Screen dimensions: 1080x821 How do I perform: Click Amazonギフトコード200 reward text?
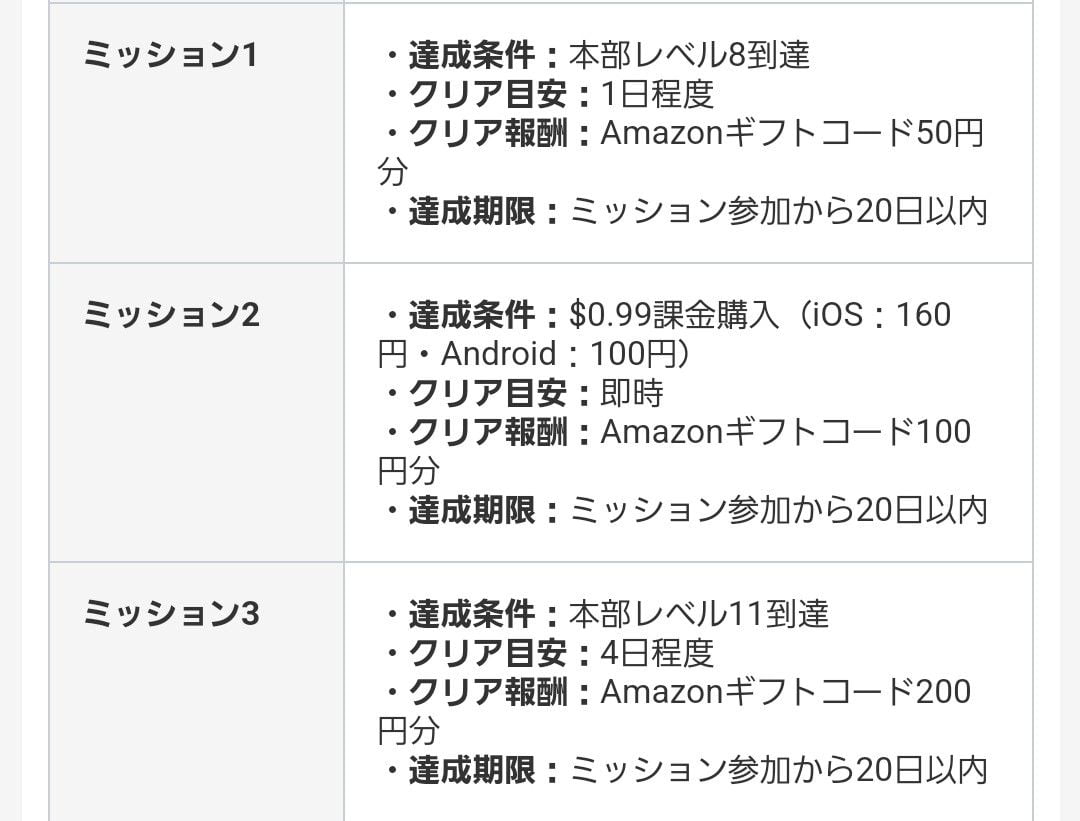point(785,692)
